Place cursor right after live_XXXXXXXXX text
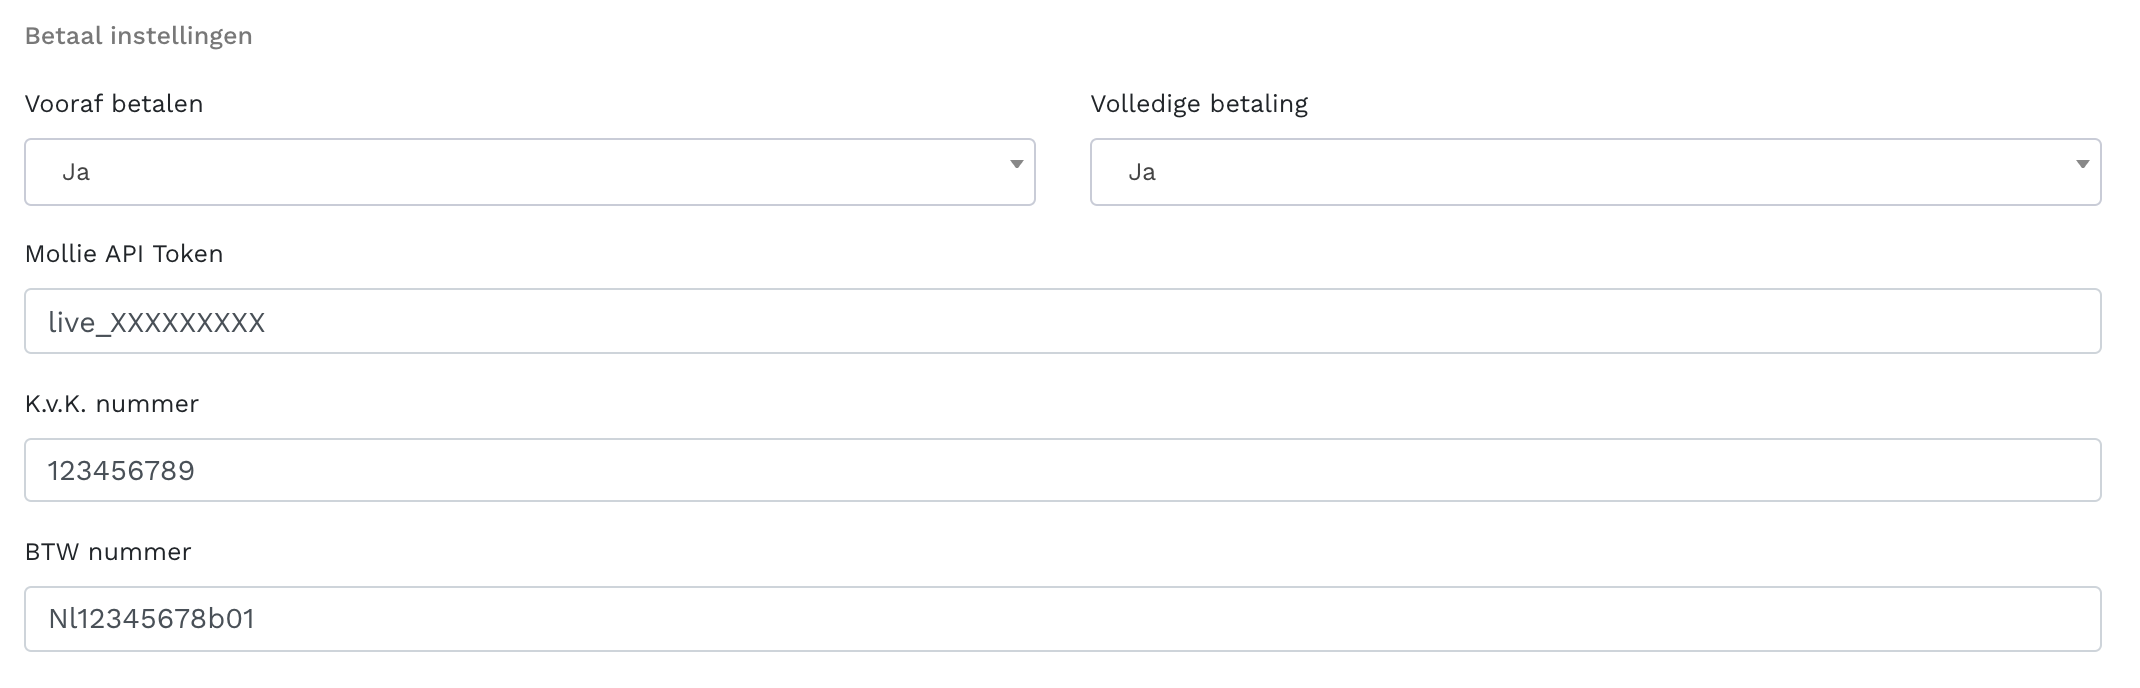2140x688 pixels. (268, 322)
